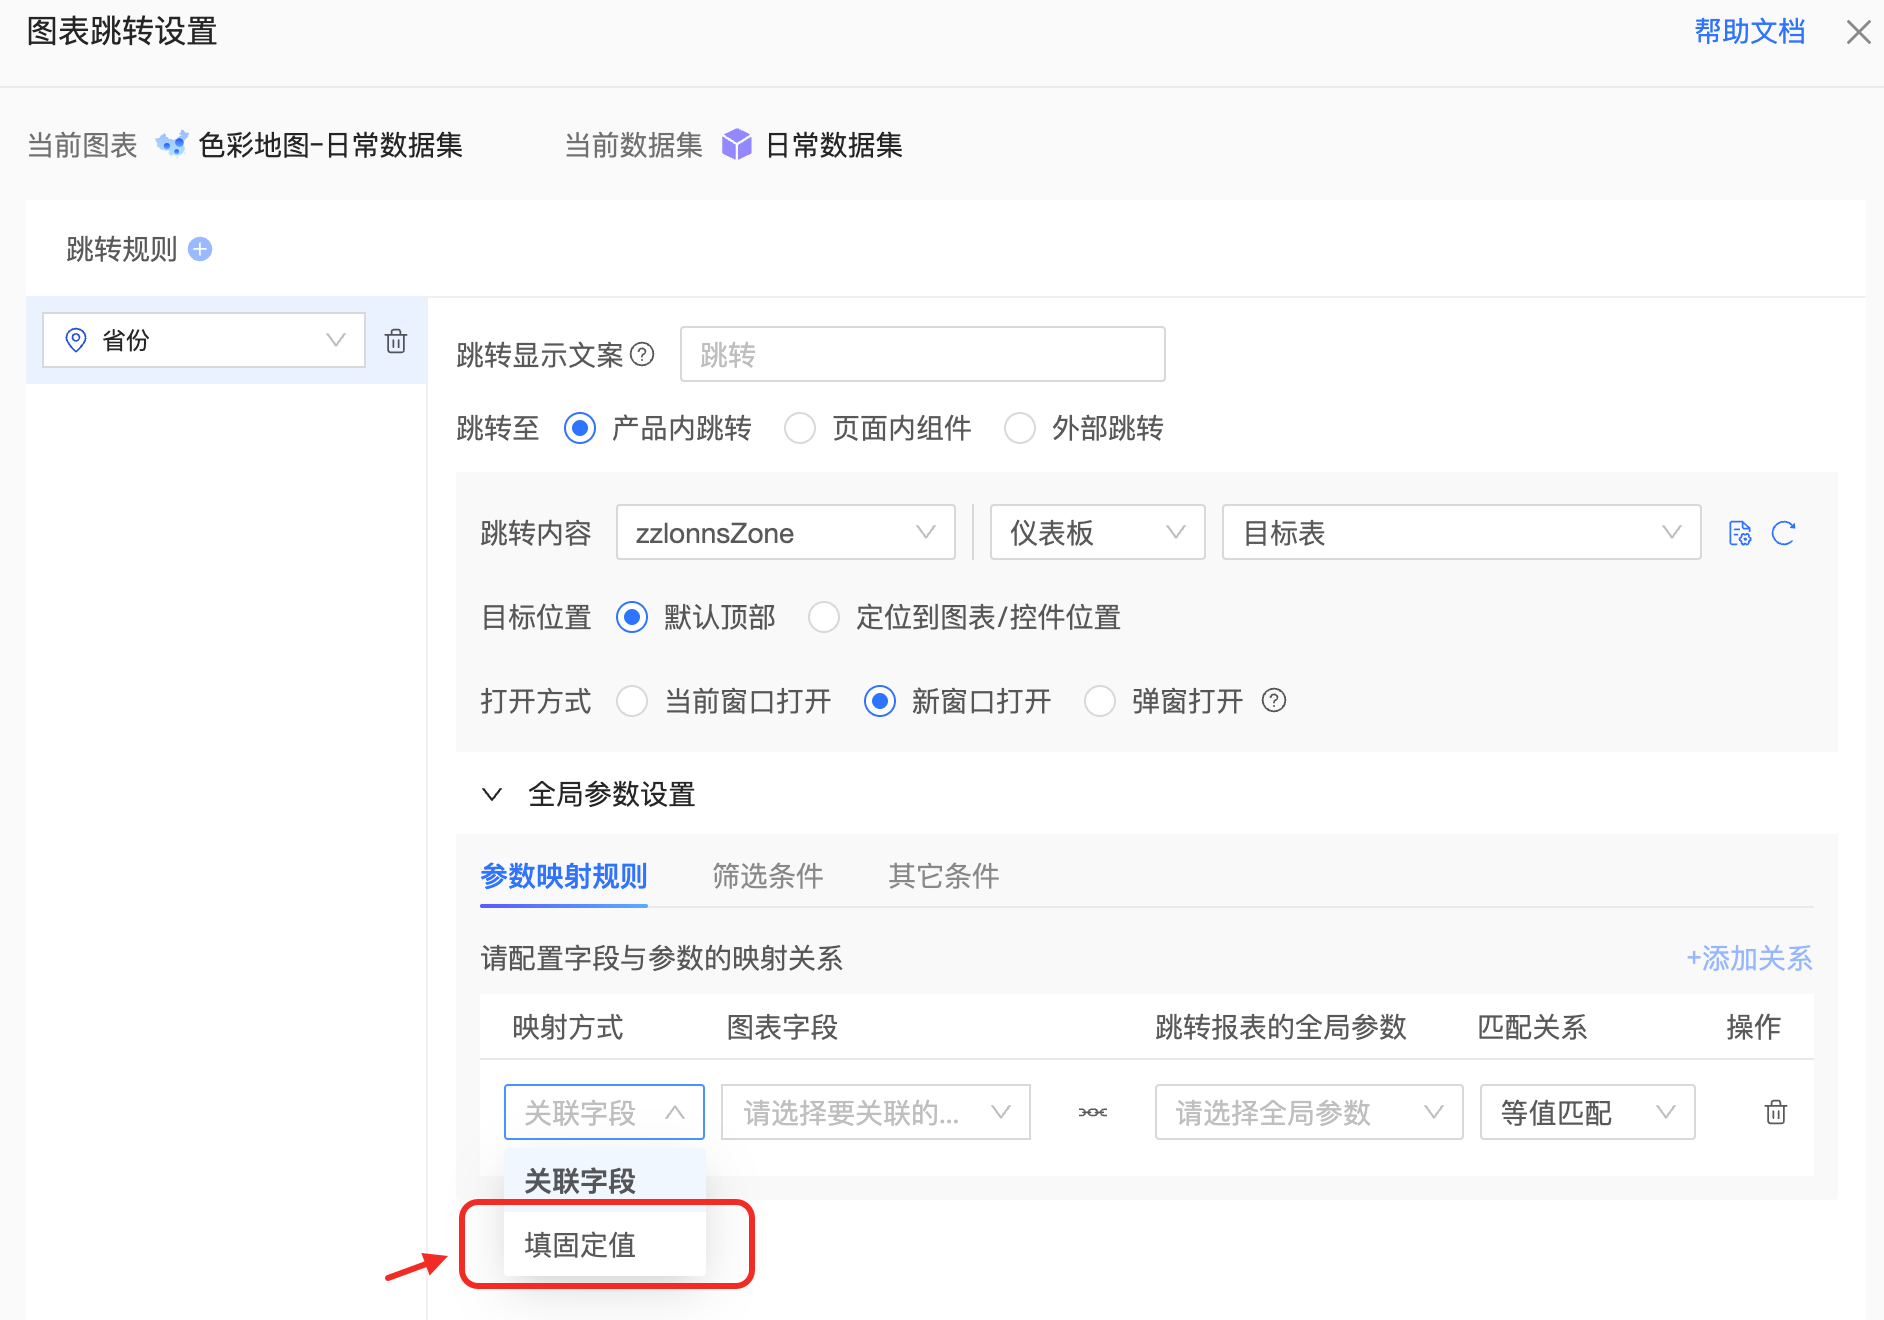This screenshot has height=1320, width=1884.
Task: Open target dashboard settings icon
Action: point(1740,533)
